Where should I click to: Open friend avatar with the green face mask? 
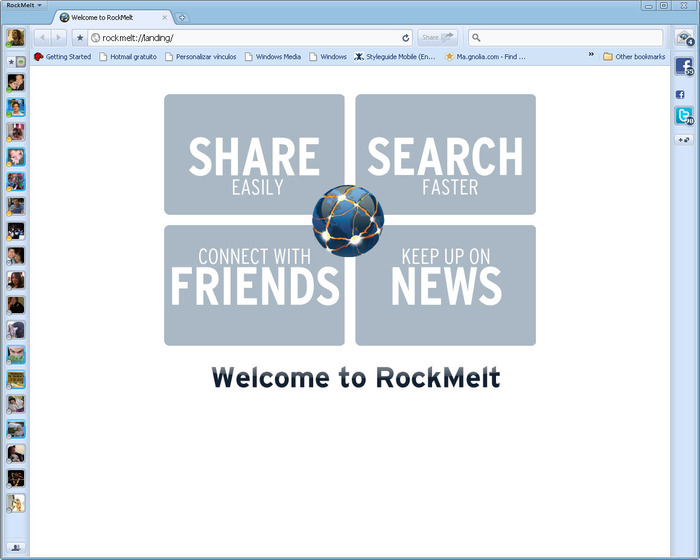16,355
